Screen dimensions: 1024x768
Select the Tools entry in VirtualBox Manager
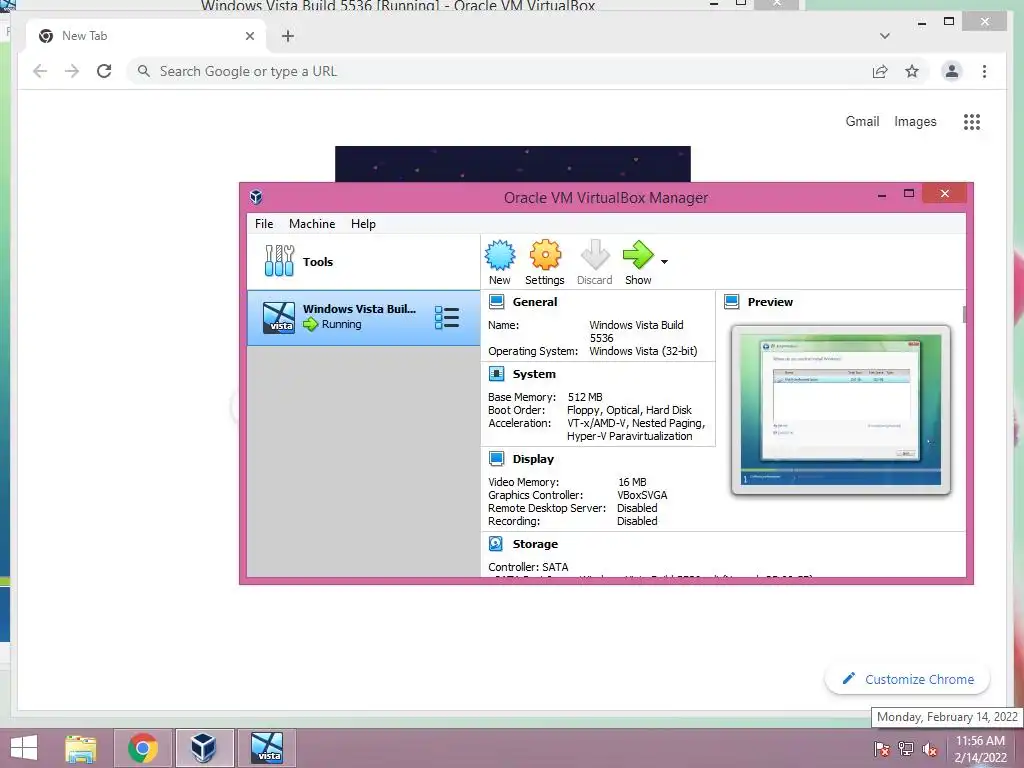363,261
